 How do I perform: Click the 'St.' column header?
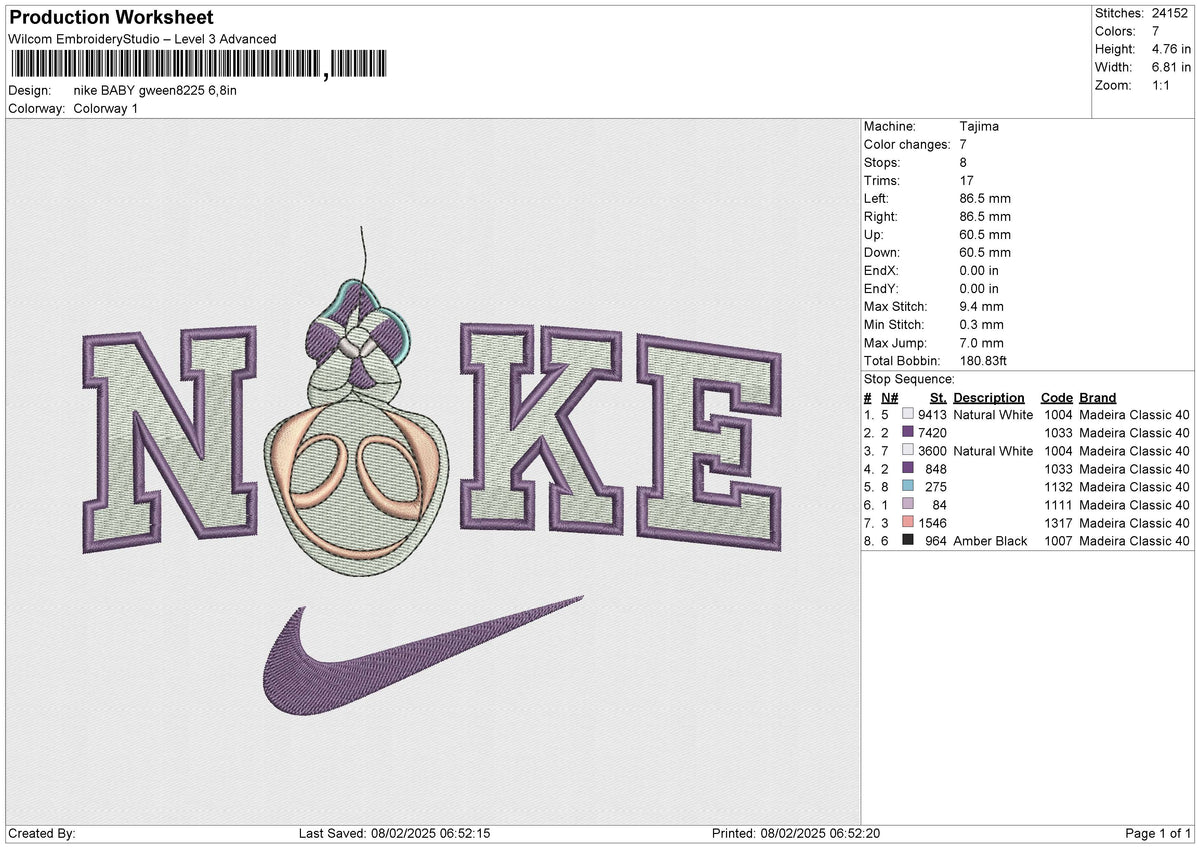tap(938, 397)
